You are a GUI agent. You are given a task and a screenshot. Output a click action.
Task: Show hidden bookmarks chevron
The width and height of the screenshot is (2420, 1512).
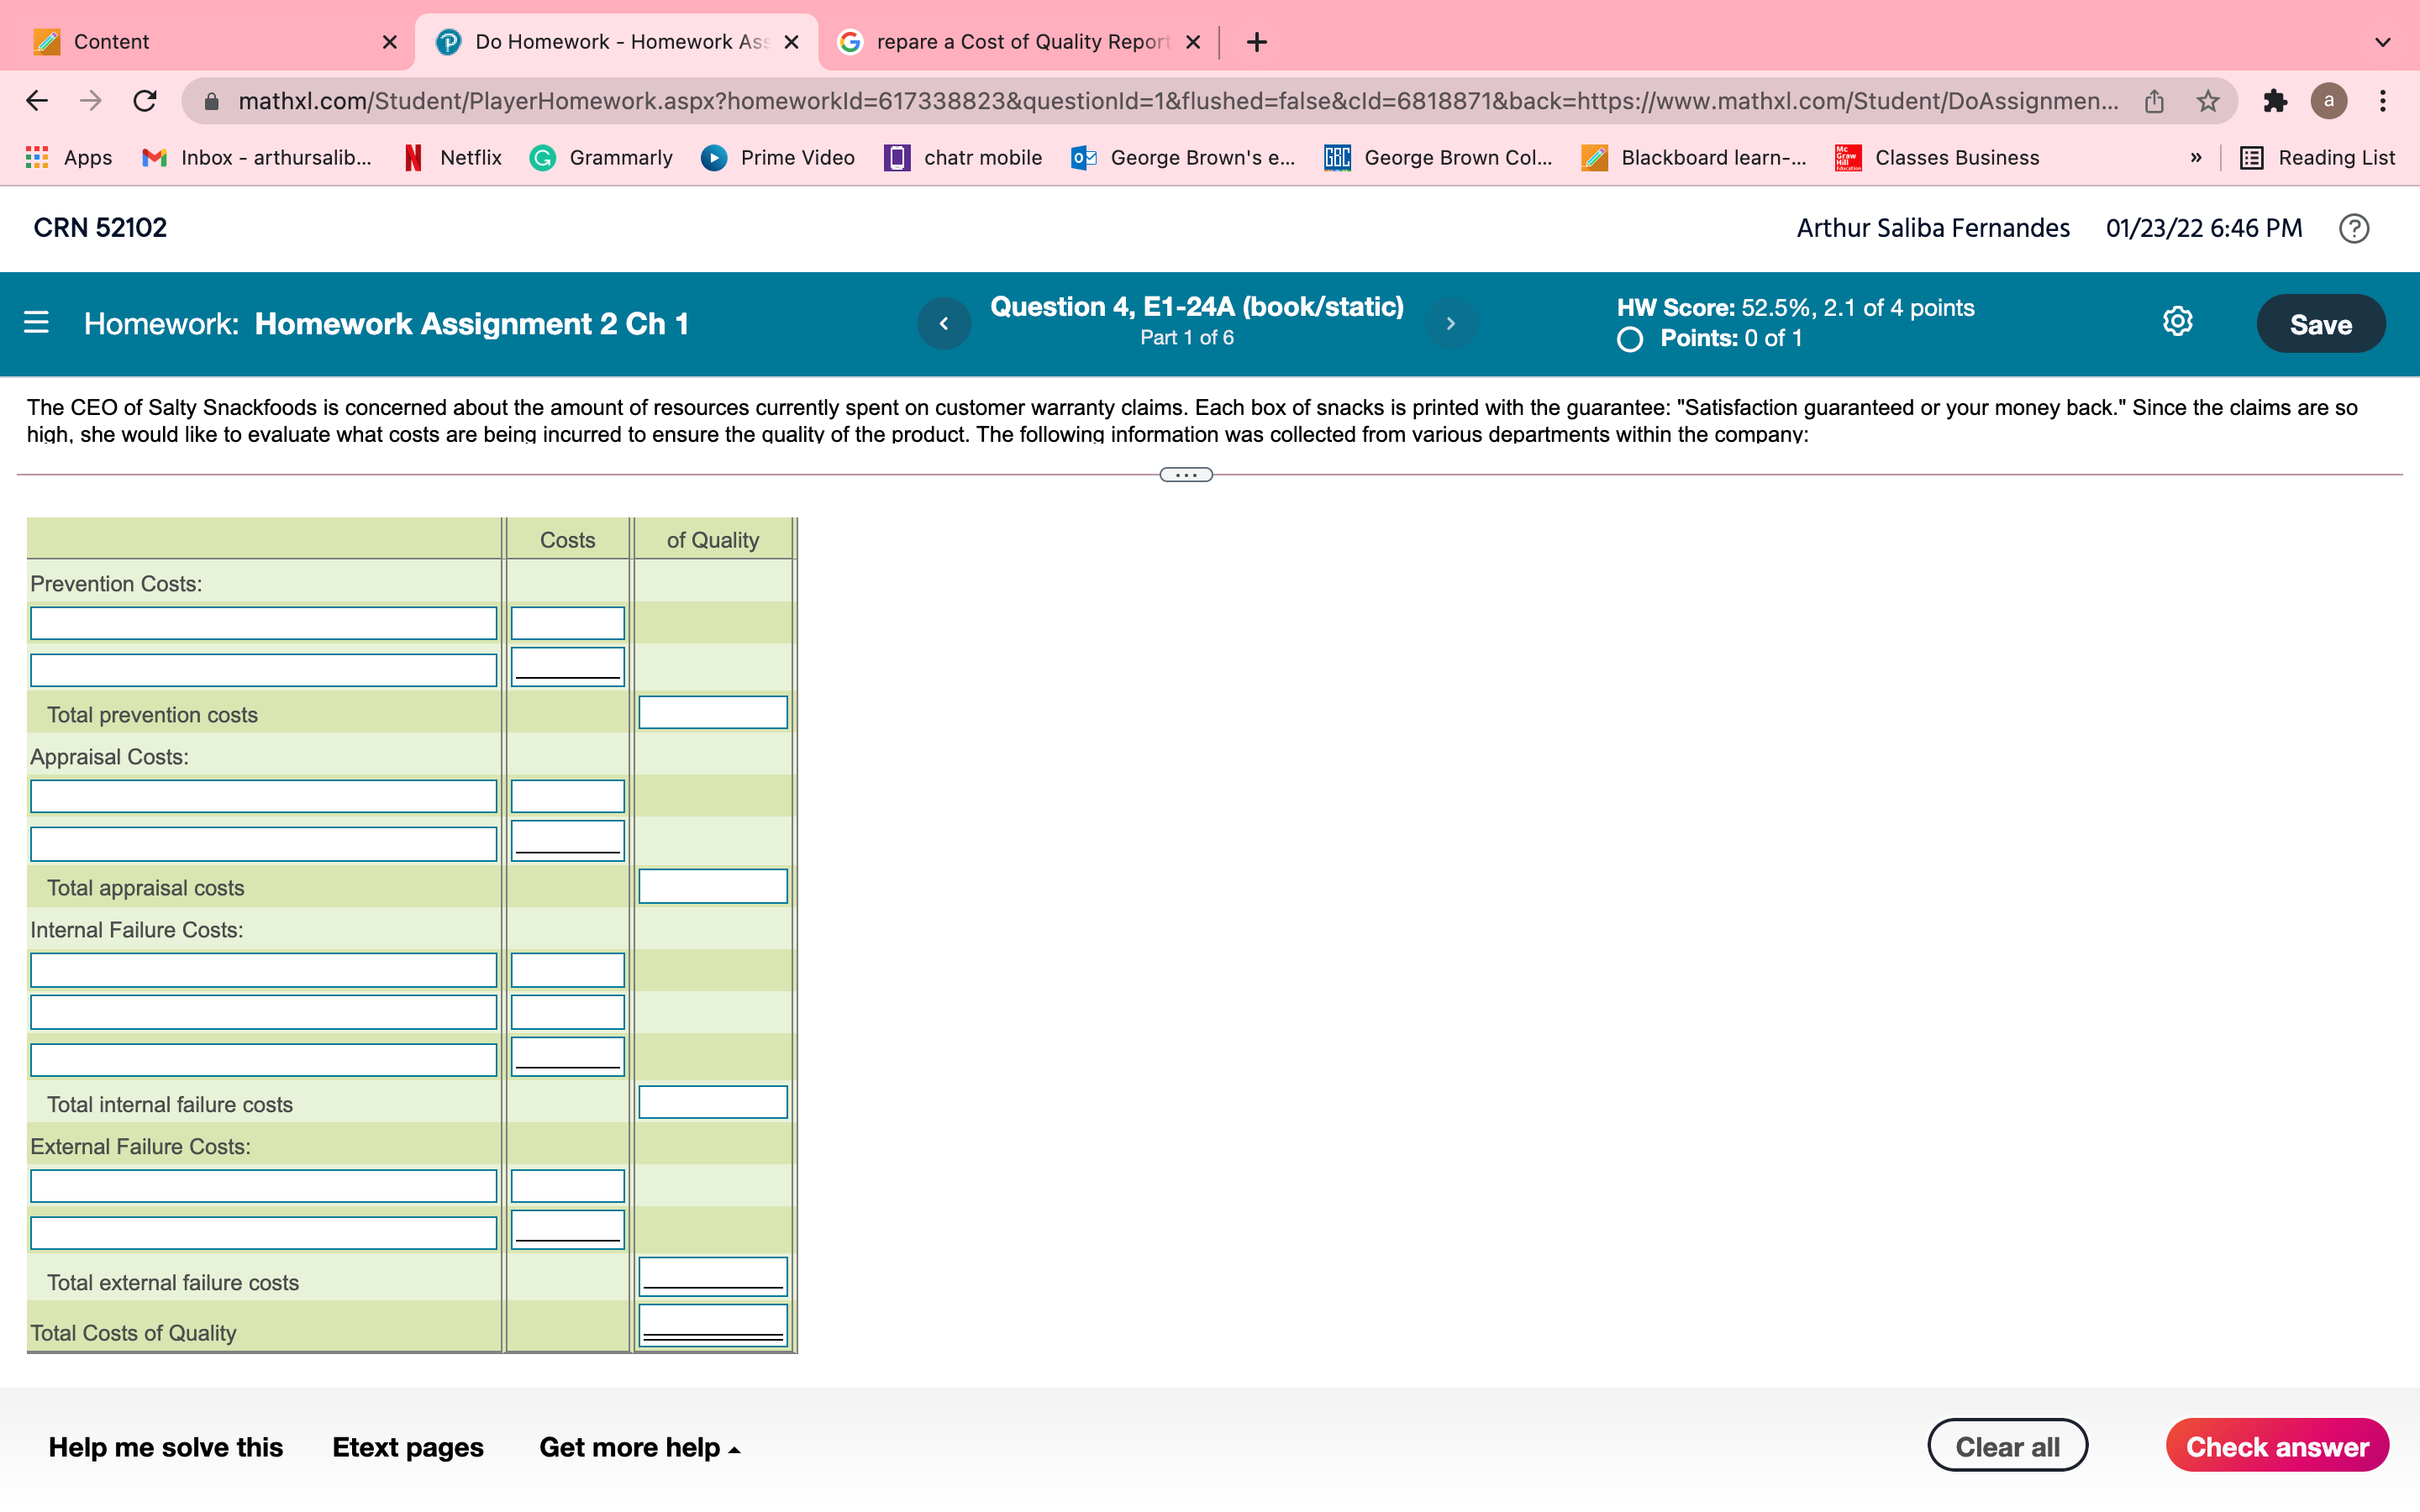click(2196, 158)
